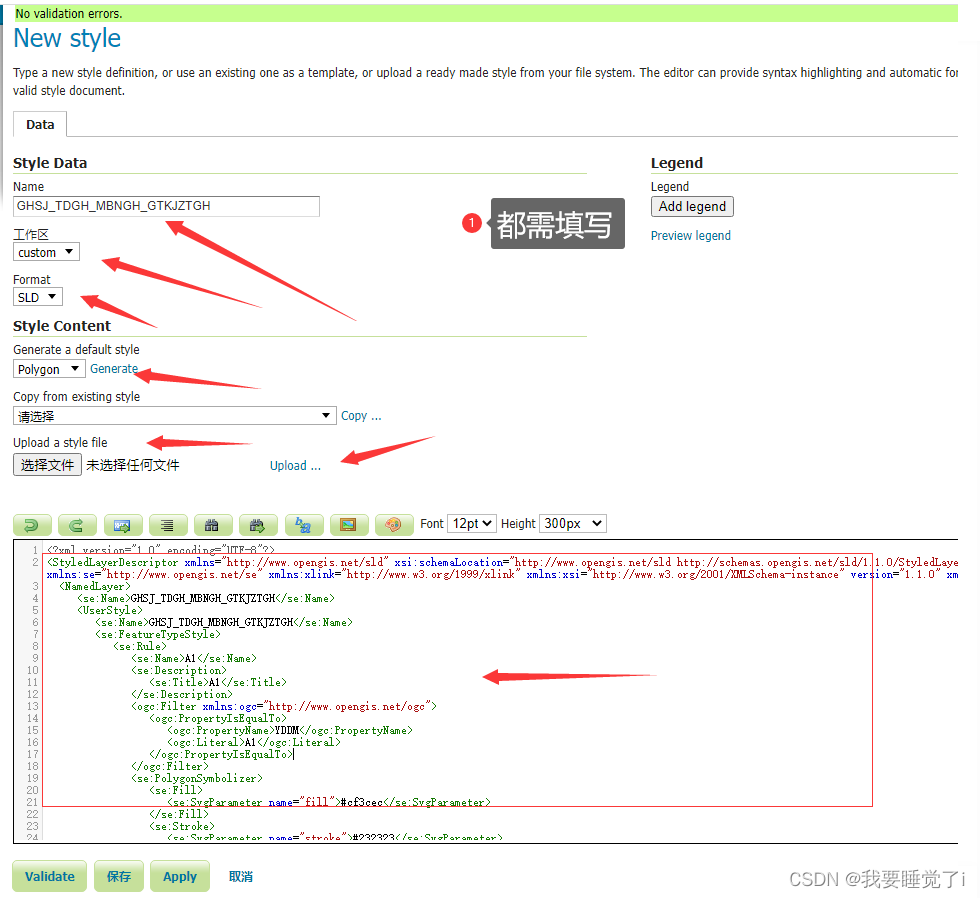The height and width of the screenshot is (898, 980).
Task: Open the Format dropdown showing SLD
Action: coord(37,297)
